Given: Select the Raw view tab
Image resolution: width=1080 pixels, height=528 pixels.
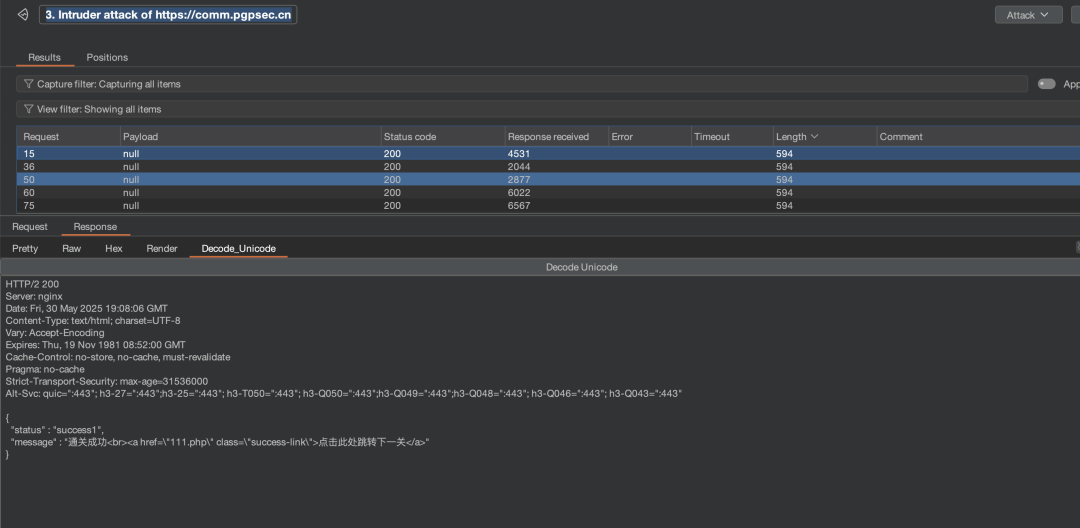Looking at the screenshot, I should click(72, 249).
